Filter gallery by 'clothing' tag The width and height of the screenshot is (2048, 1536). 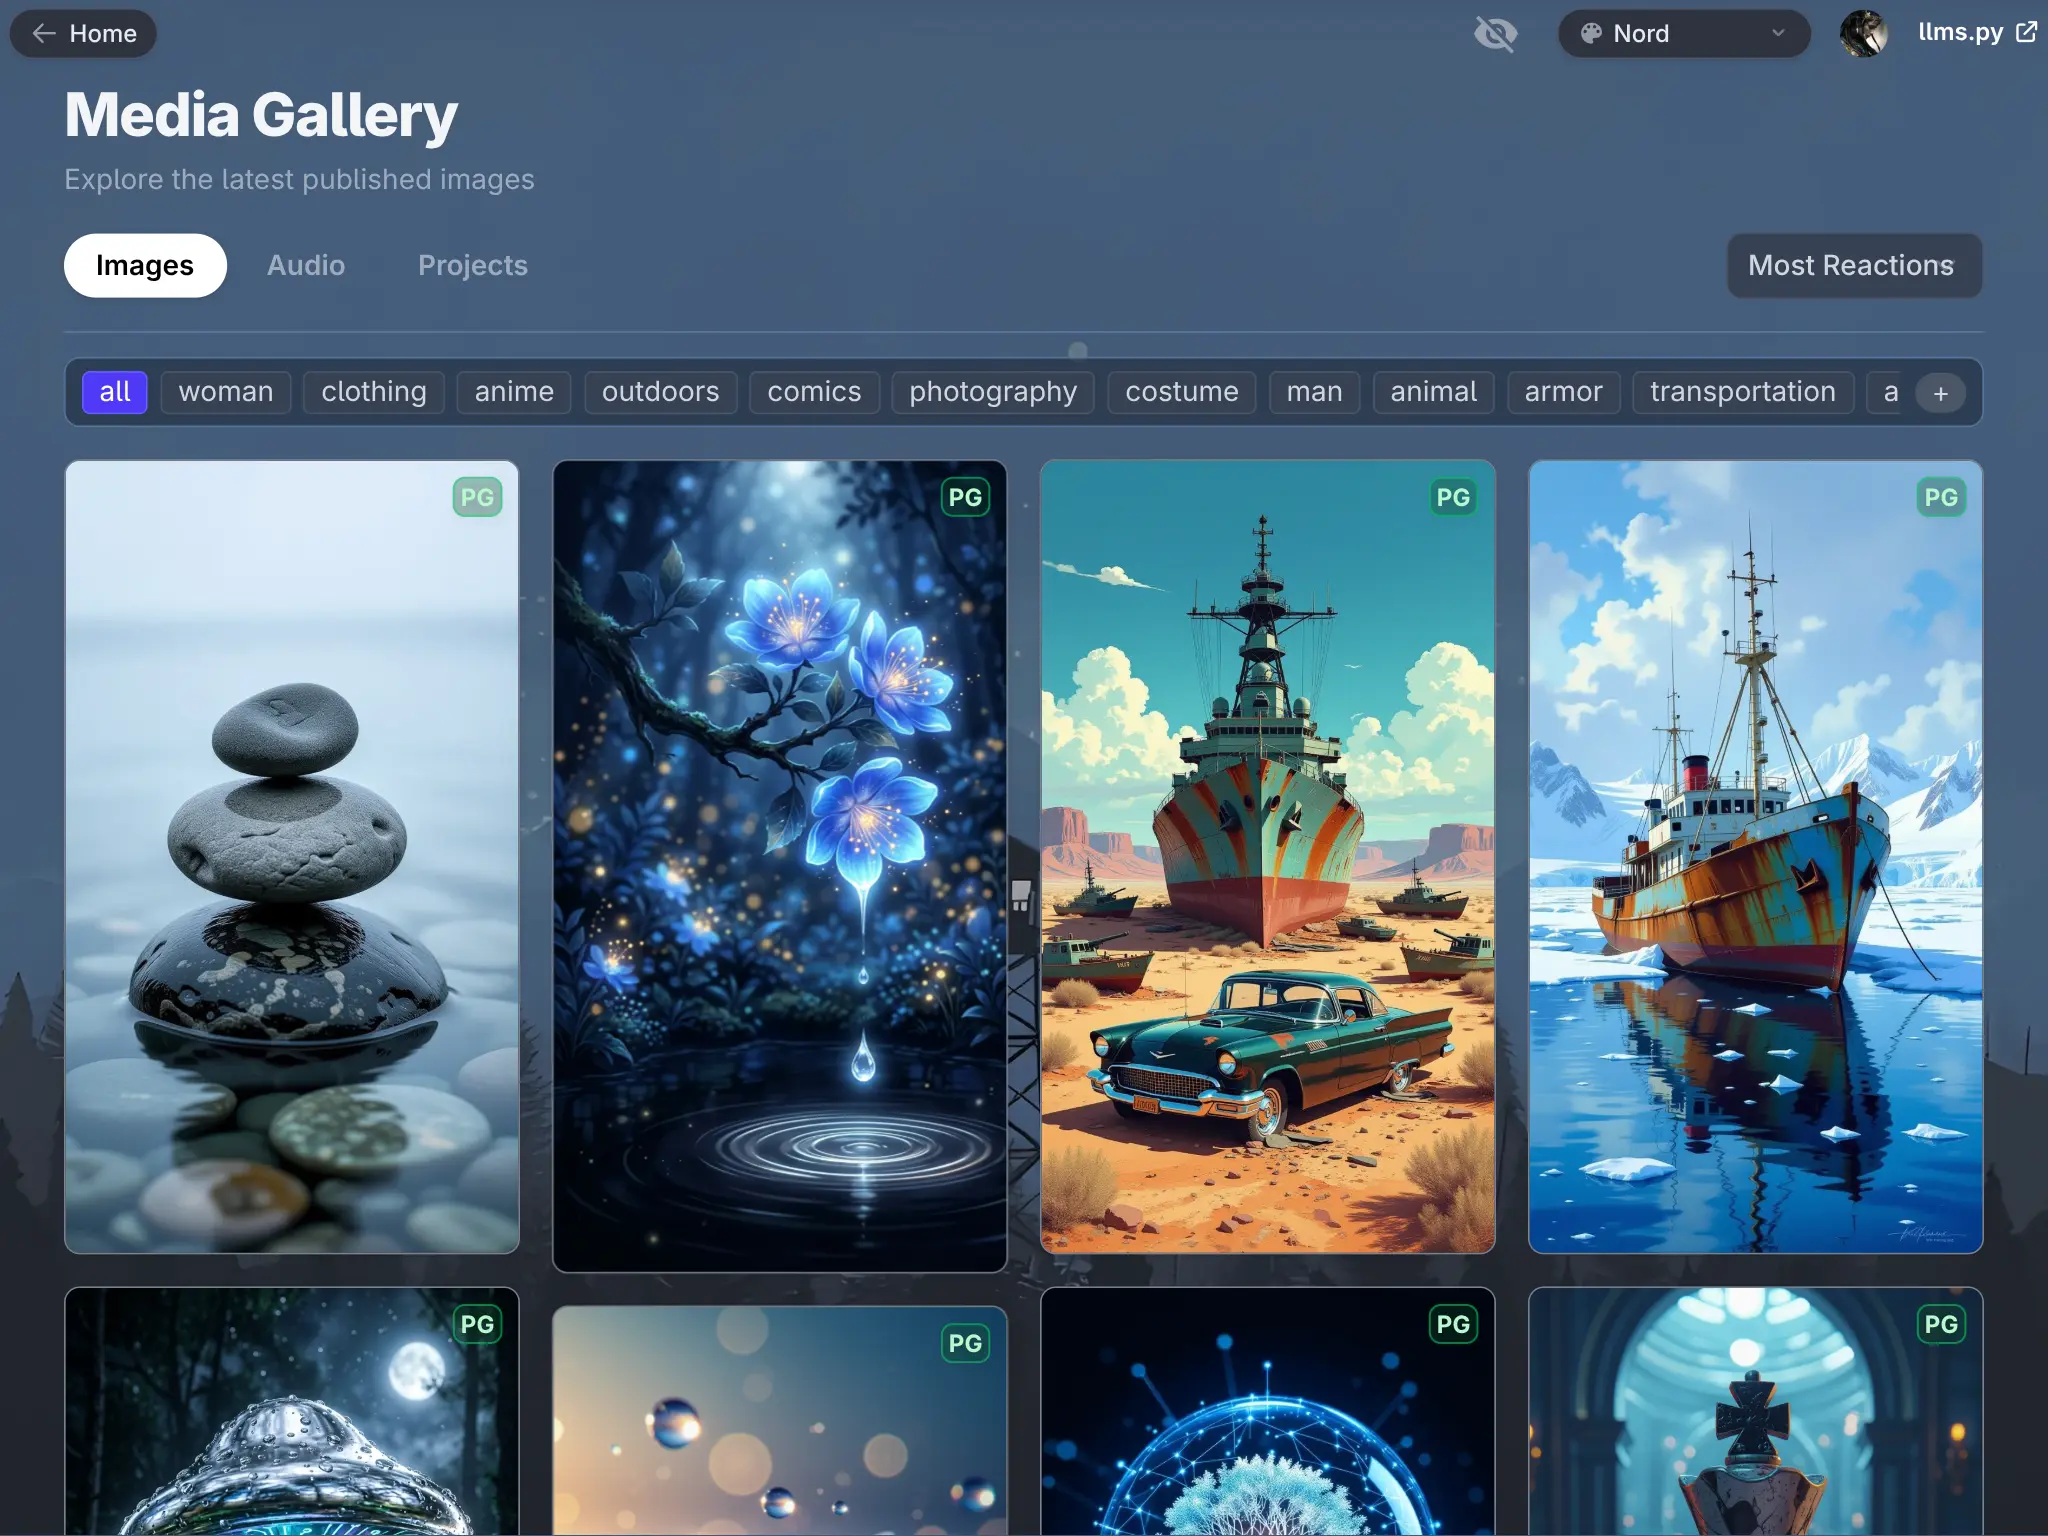[374, 392]
